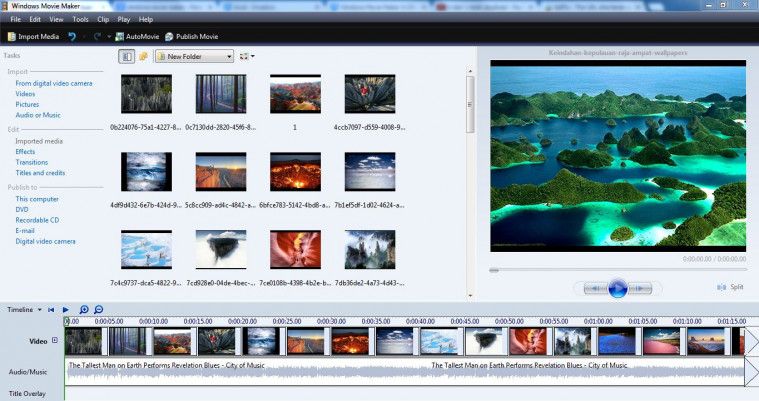Select the floating island clip on Video track

point(484,341)
